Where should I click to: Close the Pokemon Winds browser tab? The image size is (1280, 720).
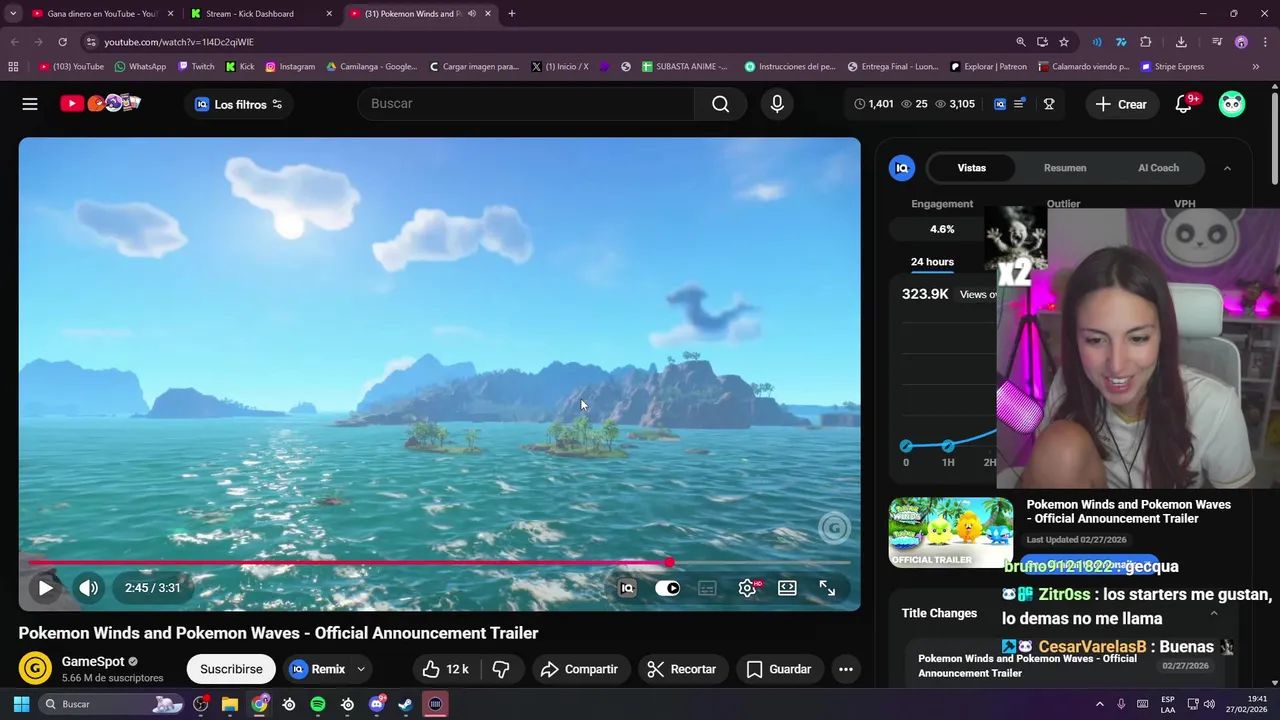click(x=488, y=14)
